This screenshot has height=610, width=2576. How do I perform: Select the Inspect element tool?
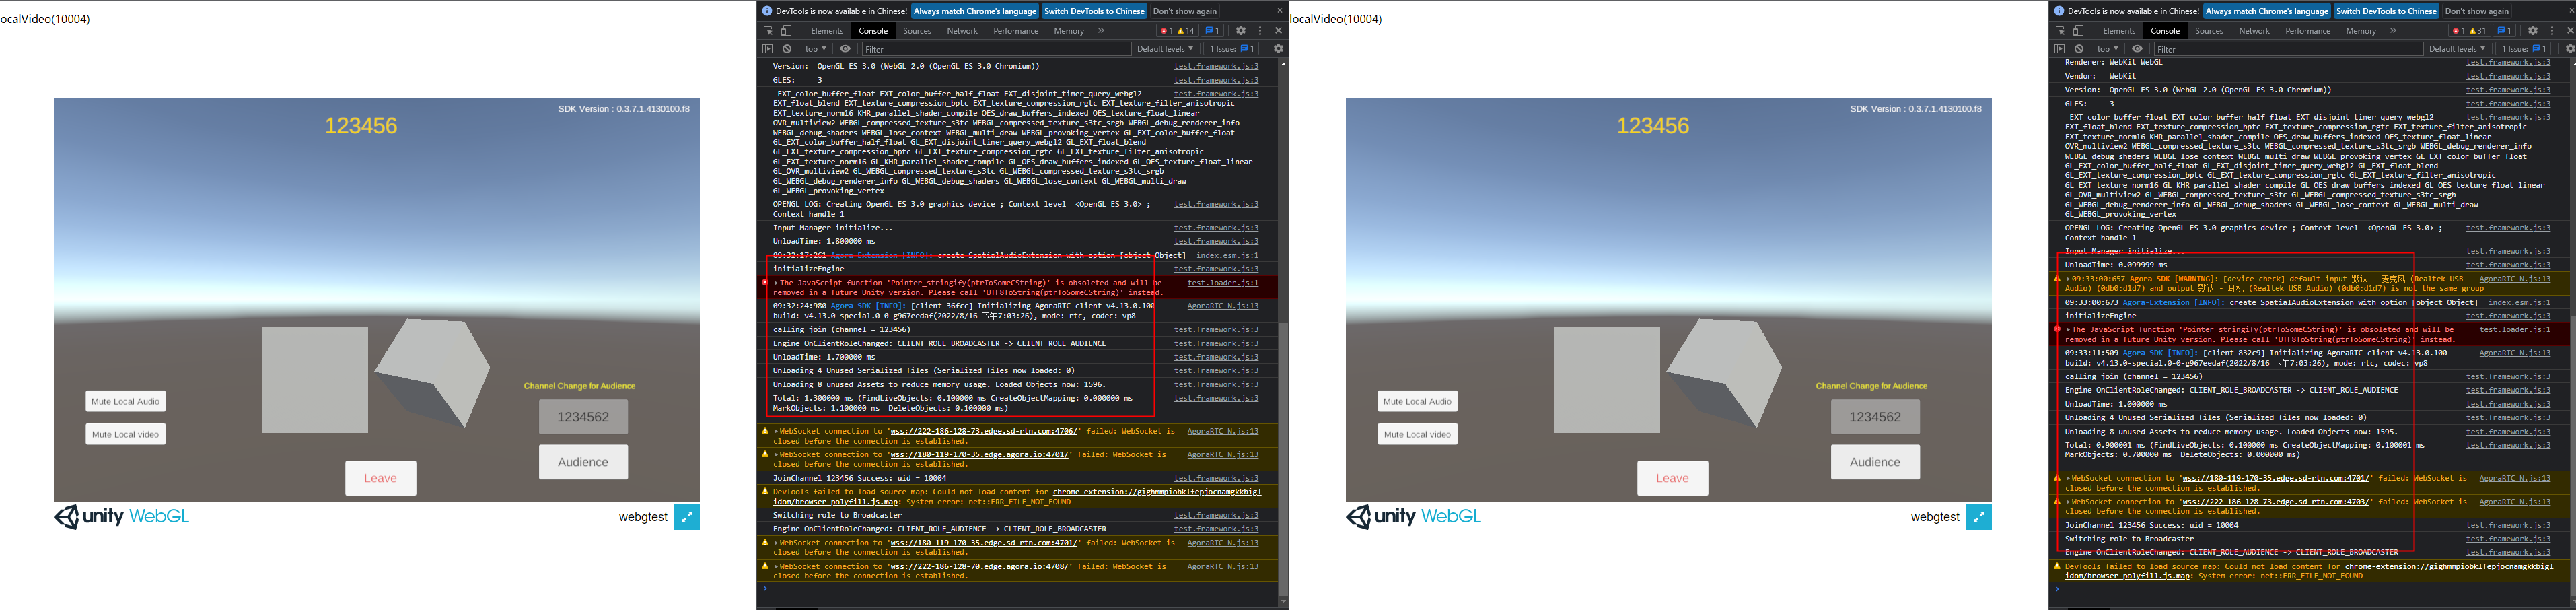(x=769, y=31)
